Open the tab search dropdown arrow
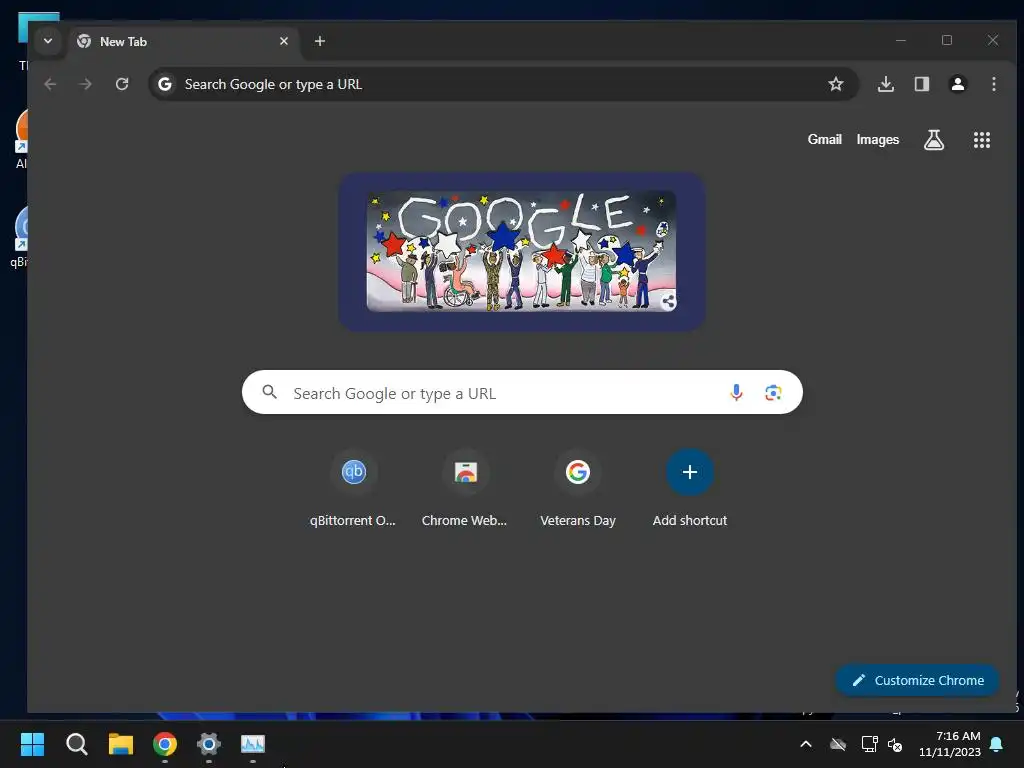Screen dimensions: 1024x768 [x=48, y=40]
